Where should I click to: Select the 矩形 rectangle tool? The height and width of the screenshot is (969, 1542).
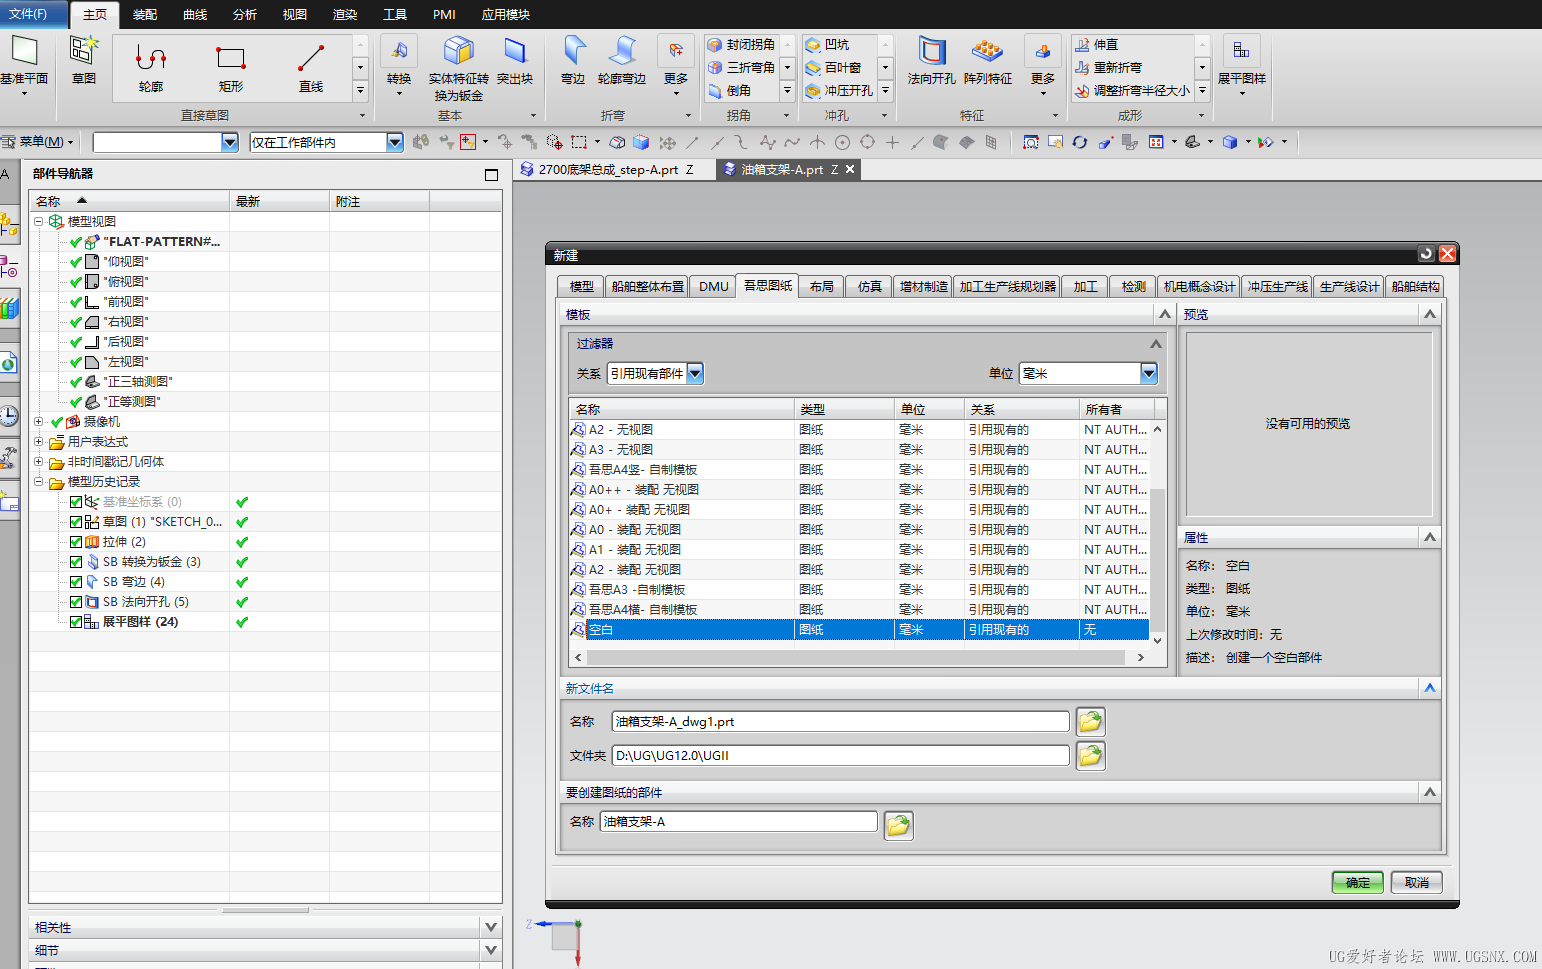click(231, 68)
